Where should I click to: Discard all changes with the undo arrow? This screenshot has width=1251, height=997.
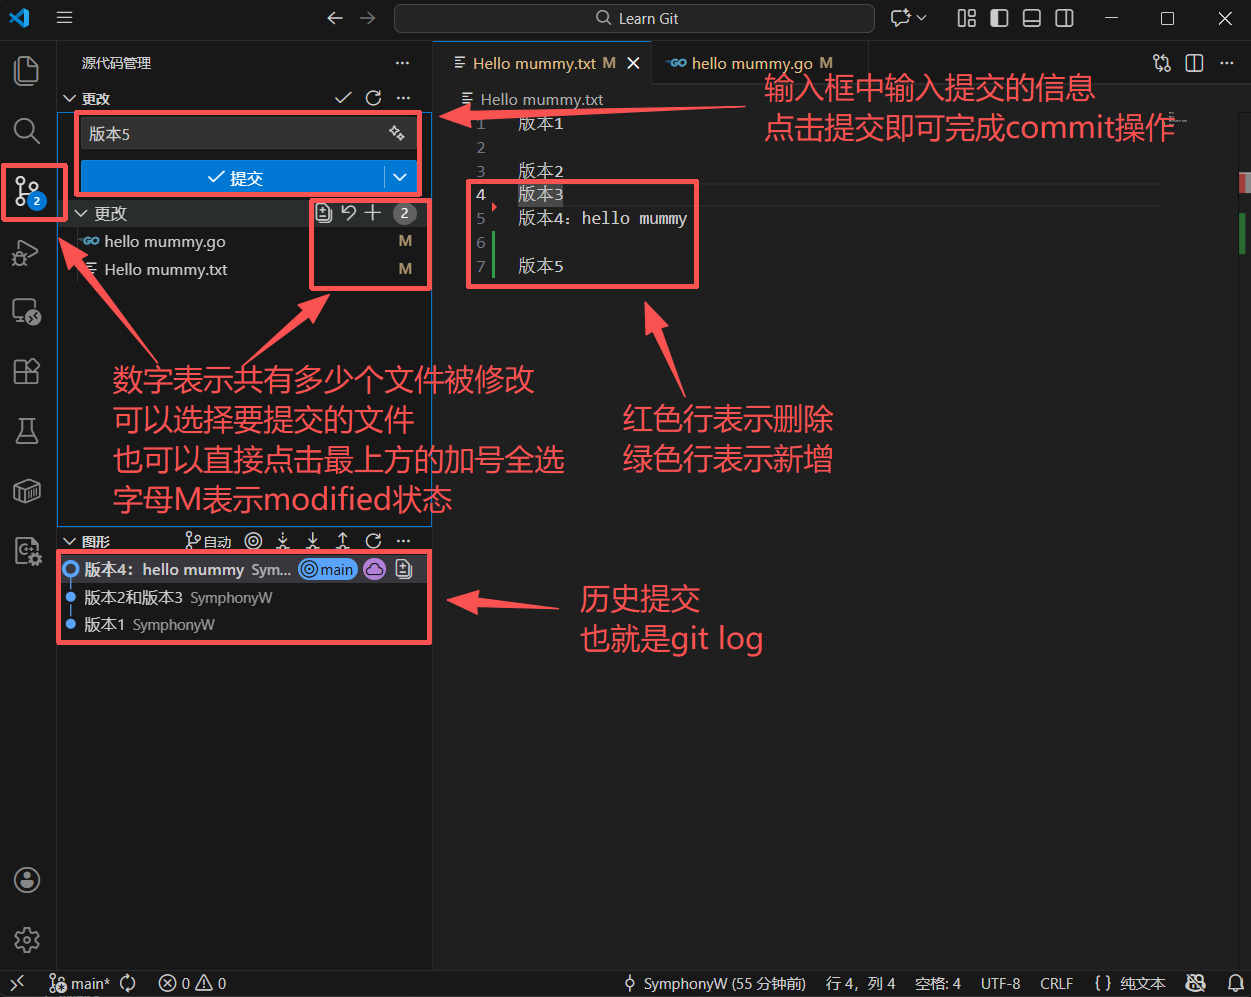(348, 212)
